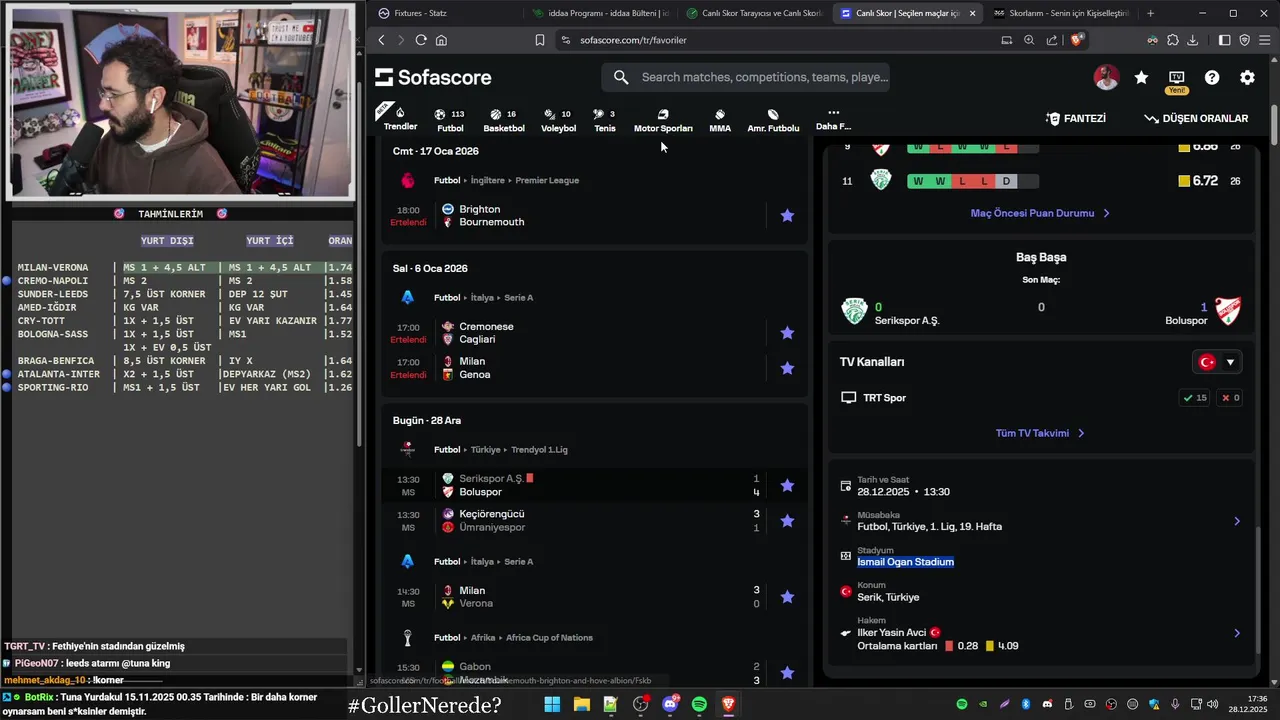Open File Explorer from the taskbar
The width and height of the screenshot is (1280, 720).
pos(581,705)
